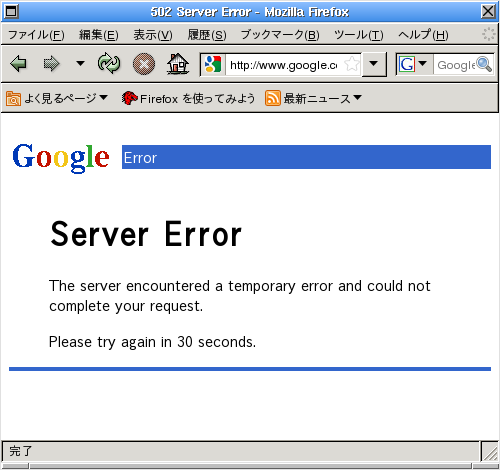Click the Back arrow button

[x=18, y=63]
